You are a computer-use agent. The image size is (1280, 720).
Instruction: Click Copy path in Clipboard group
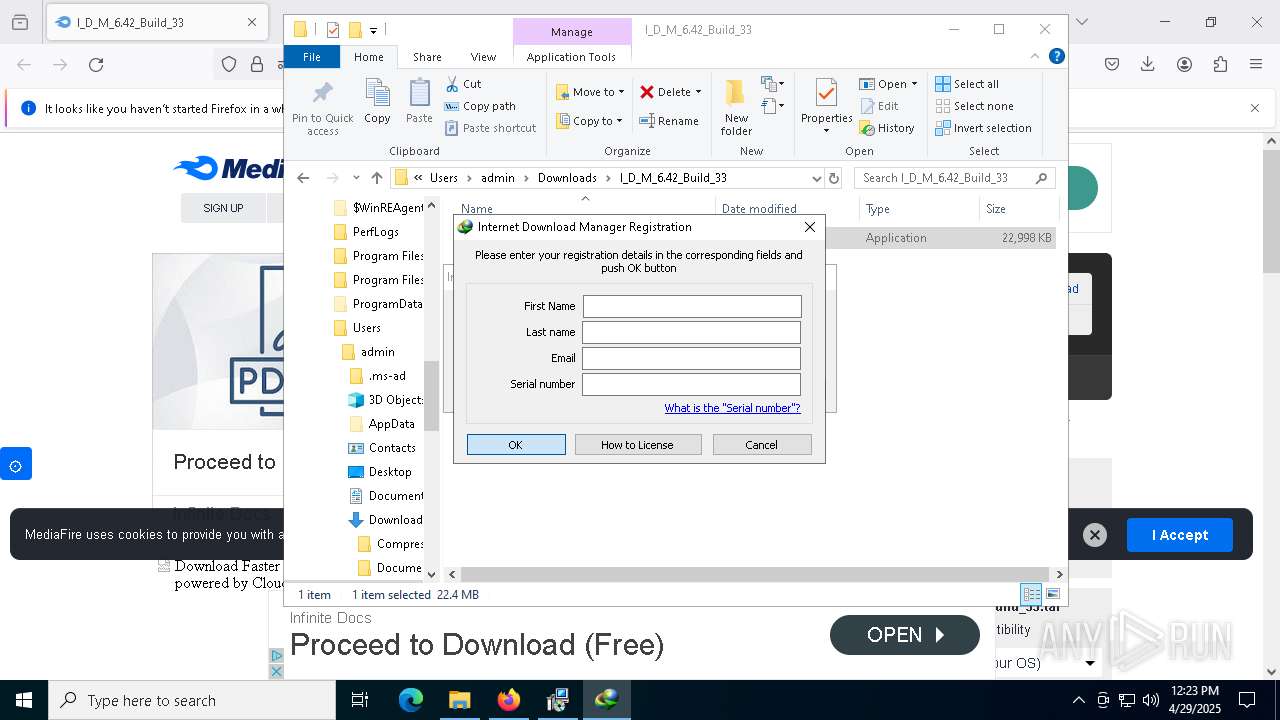click(480, 106)
